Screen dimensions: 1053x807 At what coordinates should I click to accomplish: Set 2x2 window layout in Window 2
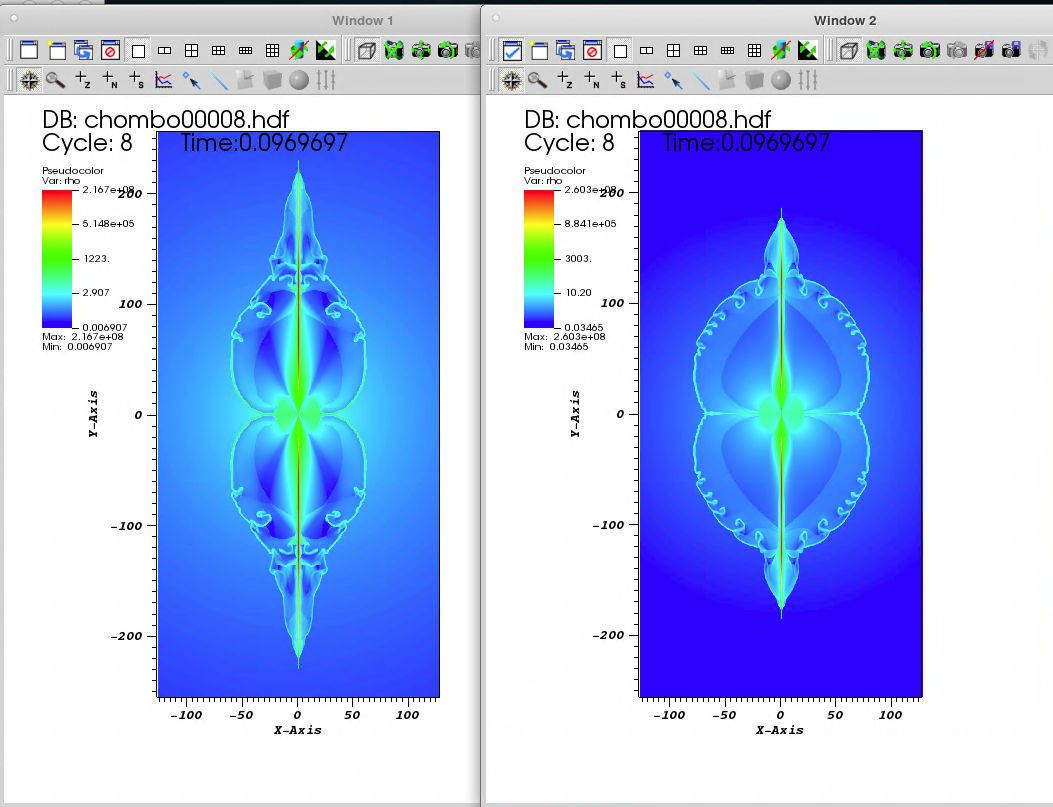(x=674, y=50)
